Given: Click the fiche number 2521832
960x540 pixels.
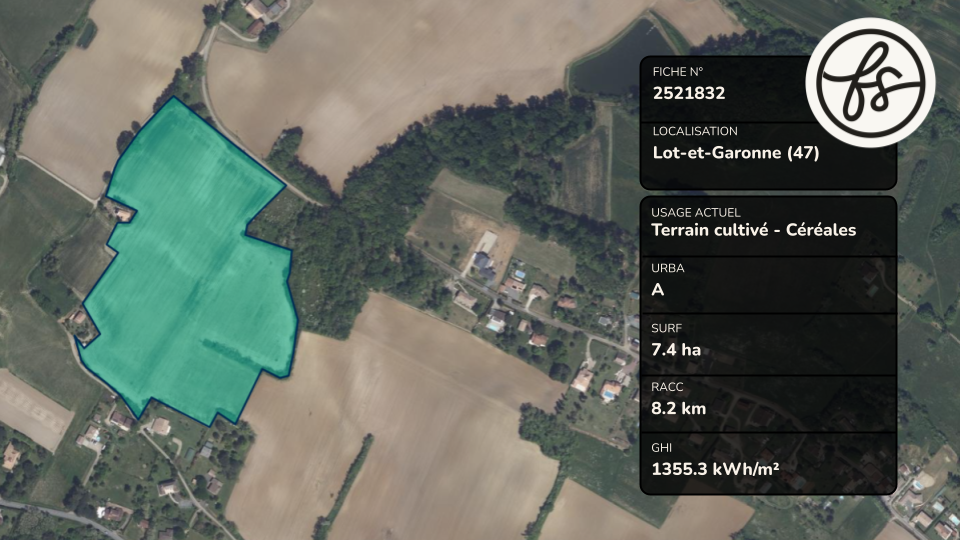Looking at the screenshot, I should click(x=689, y=93).
